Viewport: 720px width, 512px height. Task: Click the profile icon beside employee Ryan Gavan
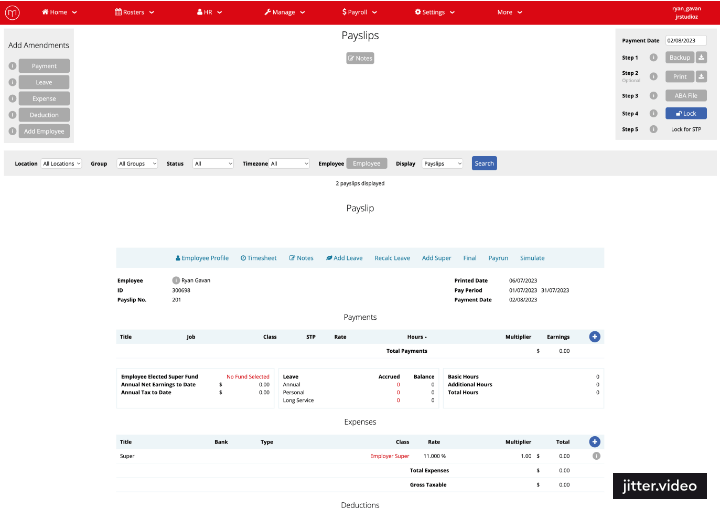click(x=176, y=280)
